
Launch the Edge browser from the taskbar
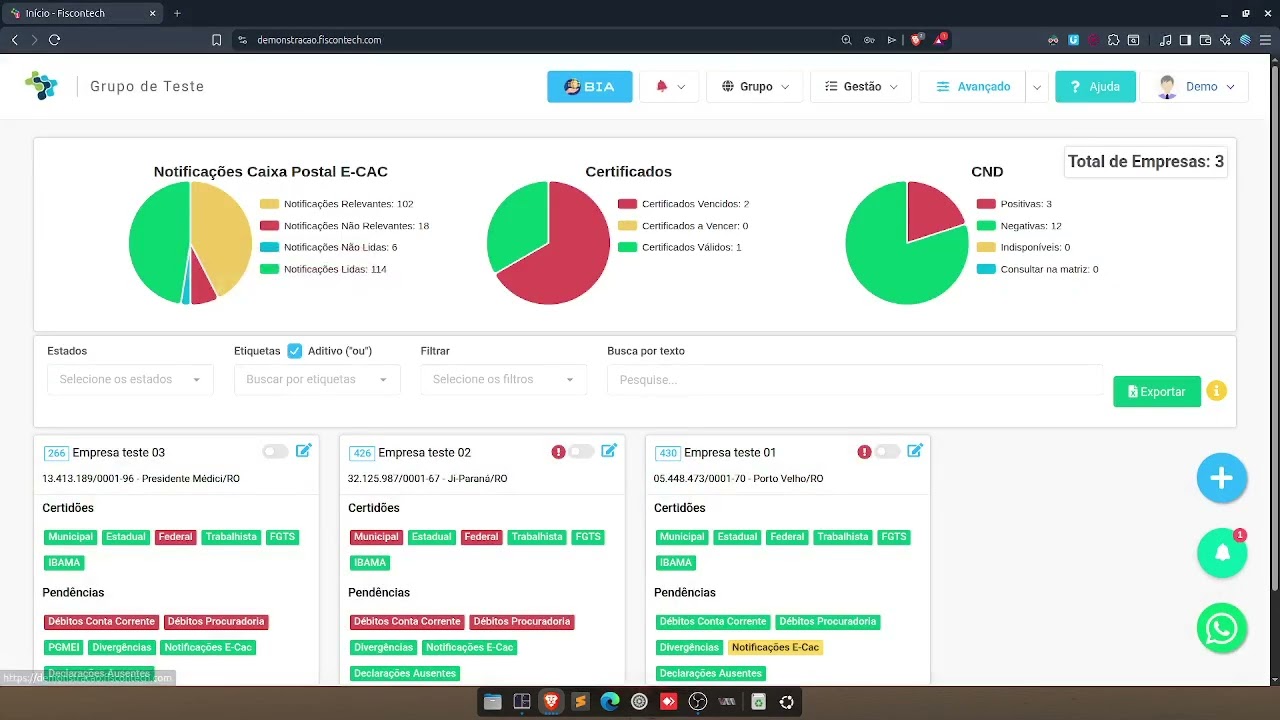click(x=610, y=702)
